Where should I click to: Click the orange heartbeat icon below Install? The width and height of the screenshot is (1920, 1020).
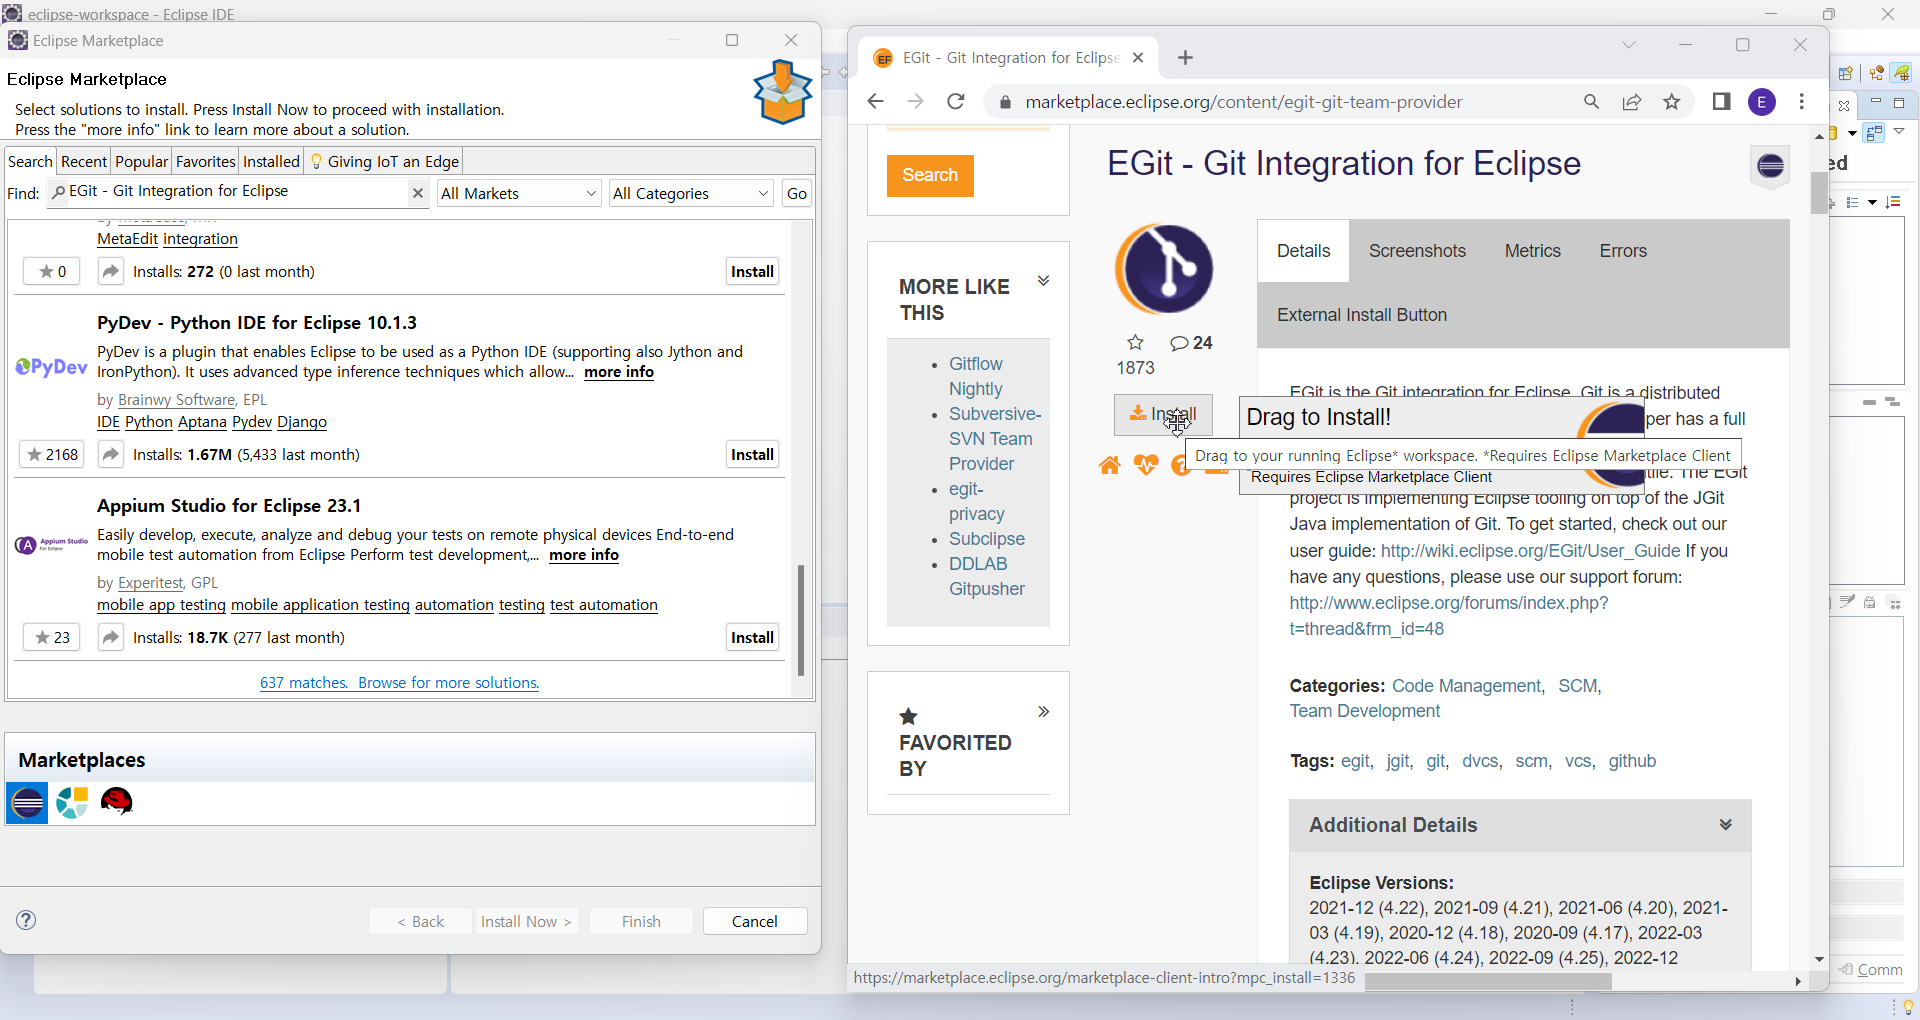(1146, 466)
